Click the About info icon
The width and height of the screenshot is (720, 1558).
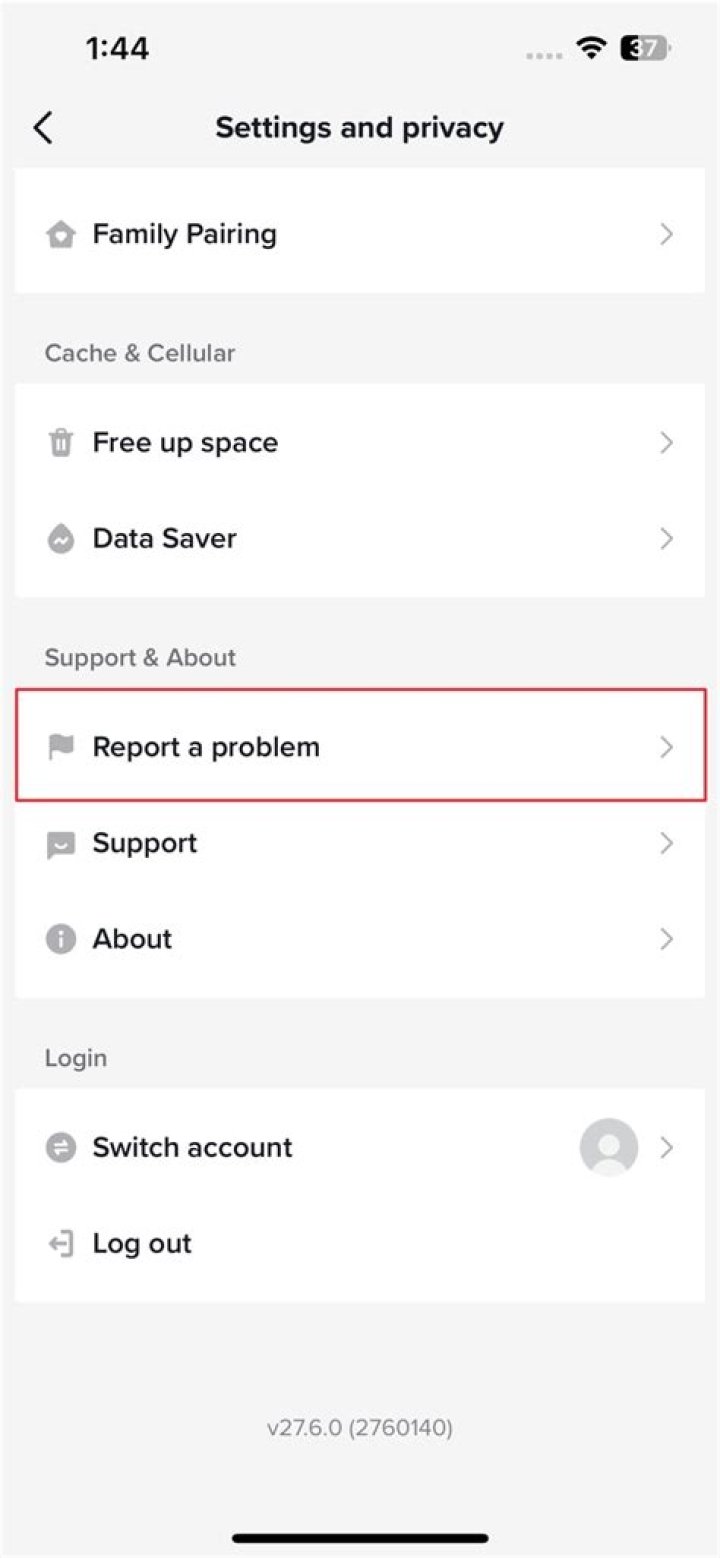(62, 939)
